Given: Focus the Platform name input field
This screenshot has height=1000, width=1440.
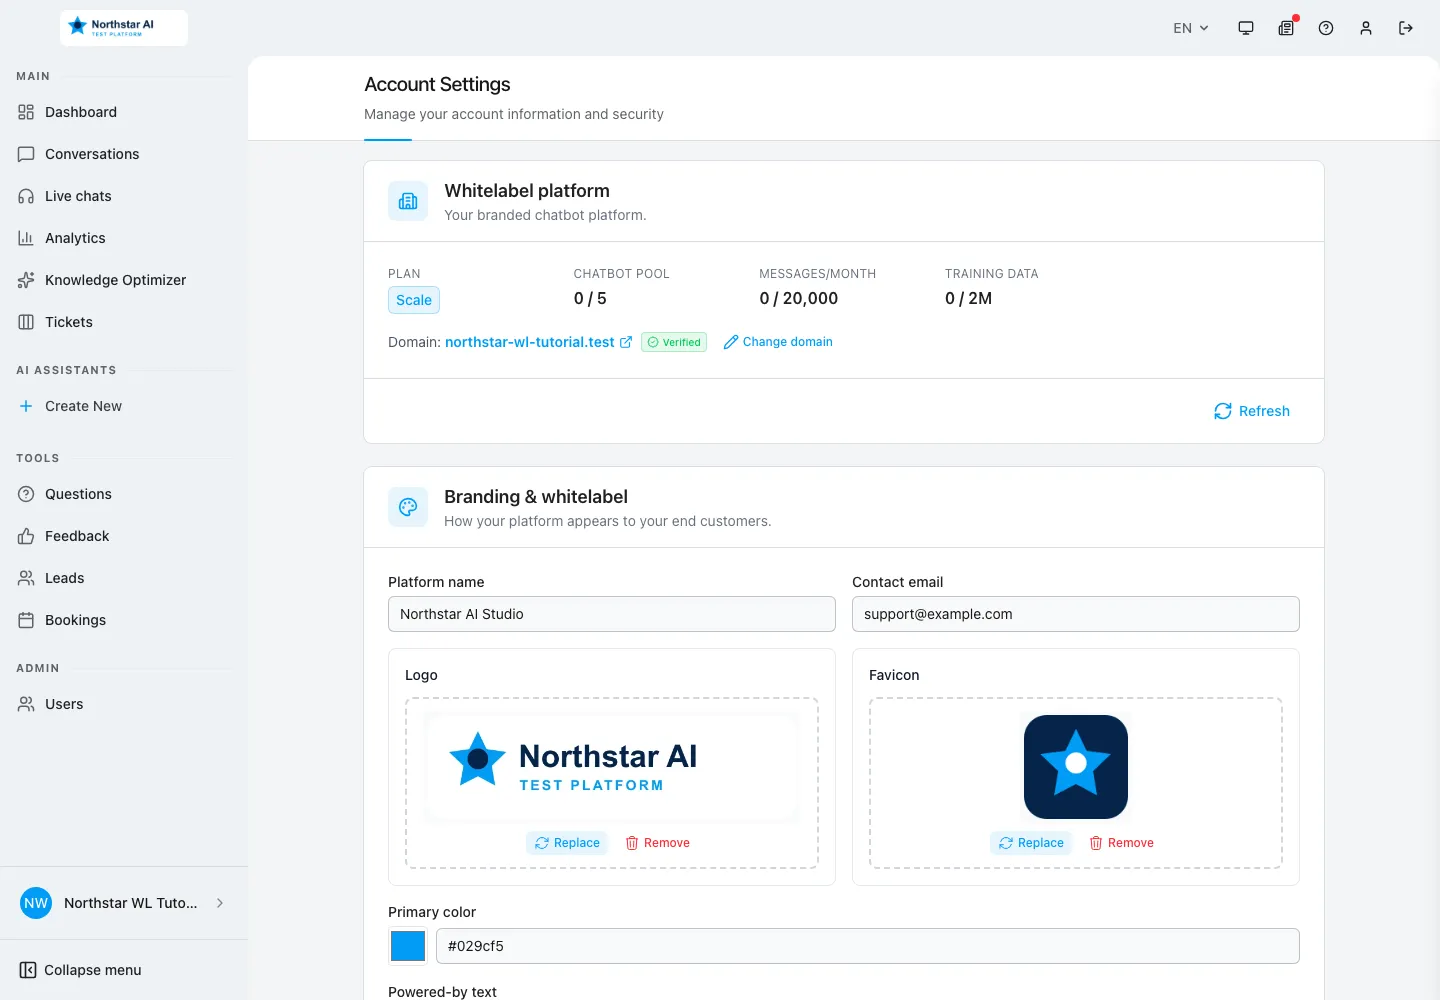Looking at the screenshot, I should tap(612, 614).
